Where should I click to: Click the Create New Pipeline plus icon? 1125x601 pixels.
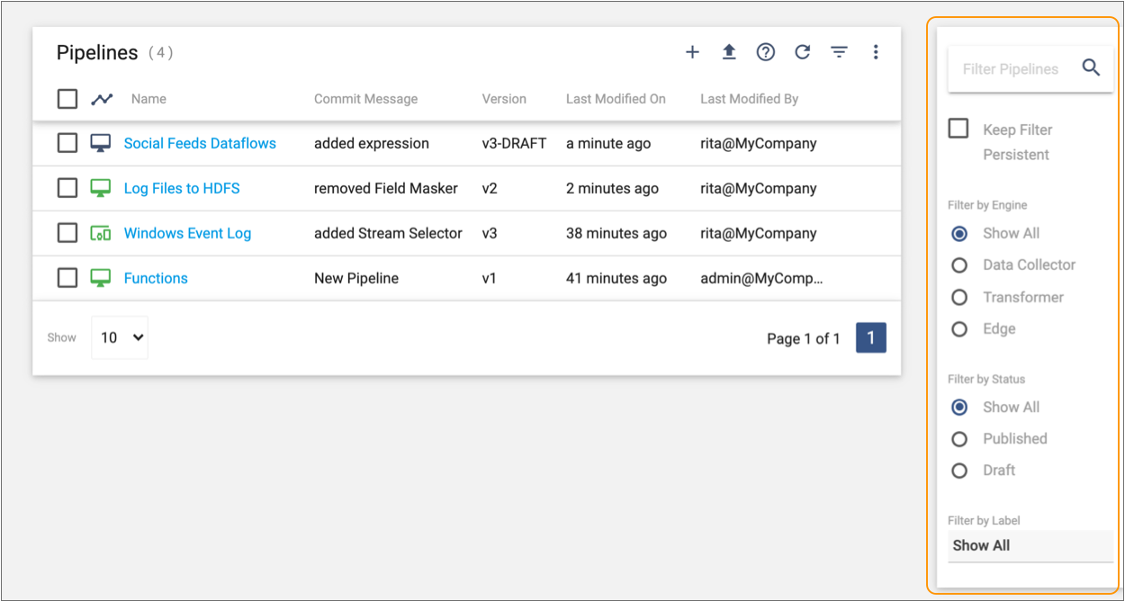692,52
